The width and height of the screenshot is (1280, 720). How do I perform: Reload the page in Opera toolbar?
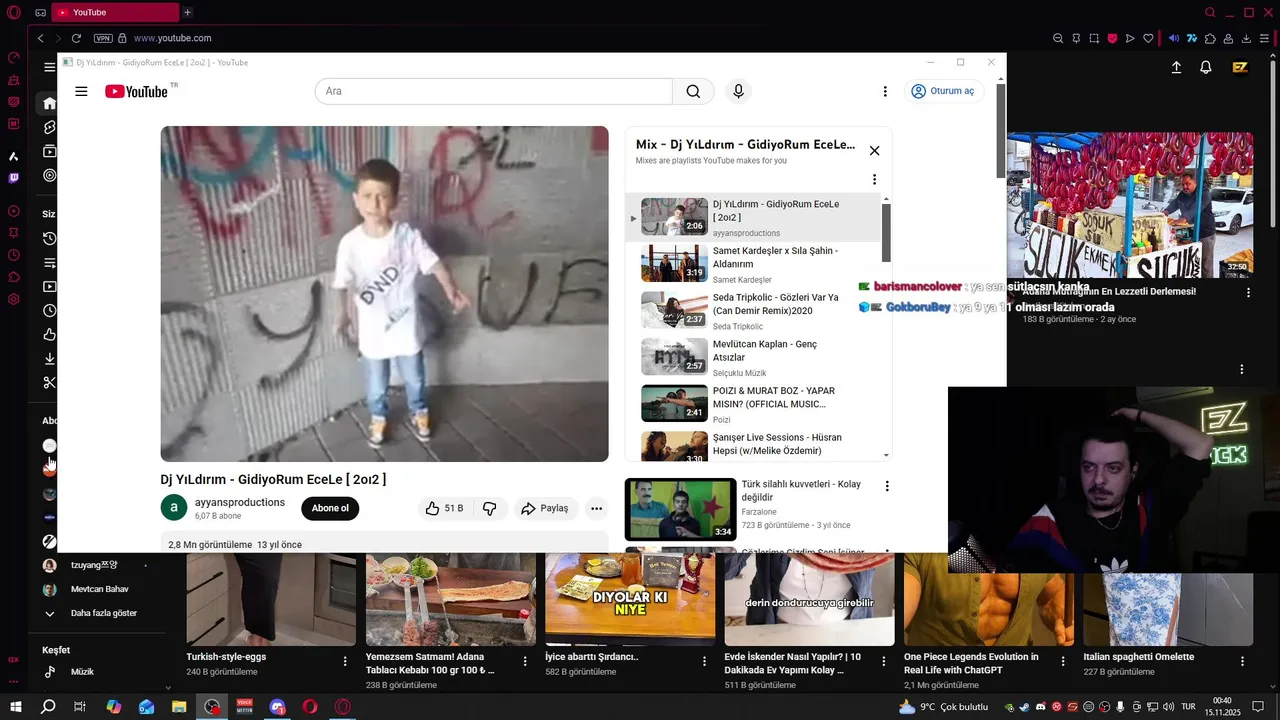(x=76, y=38)
